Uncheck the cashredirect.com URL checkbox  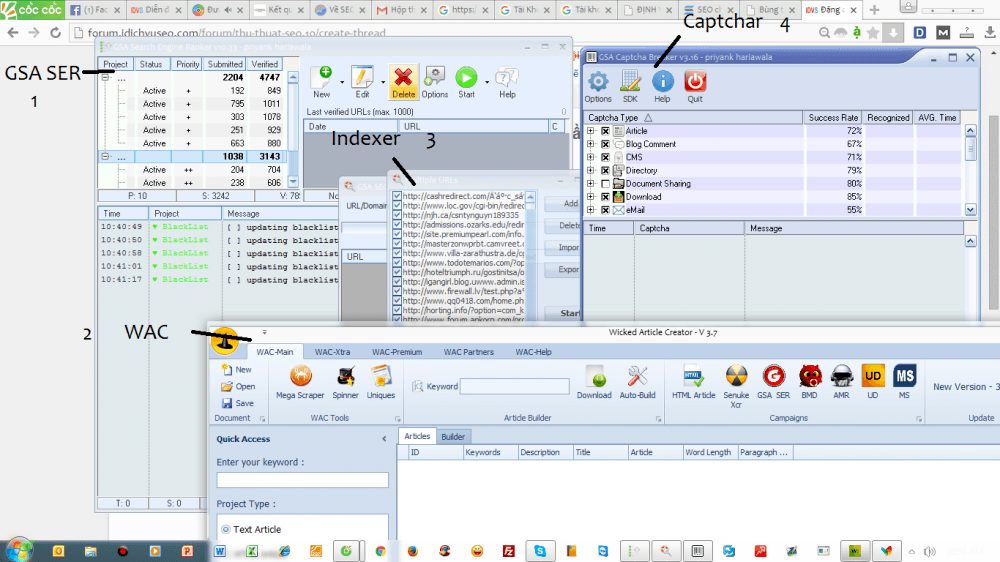(397, 196)
